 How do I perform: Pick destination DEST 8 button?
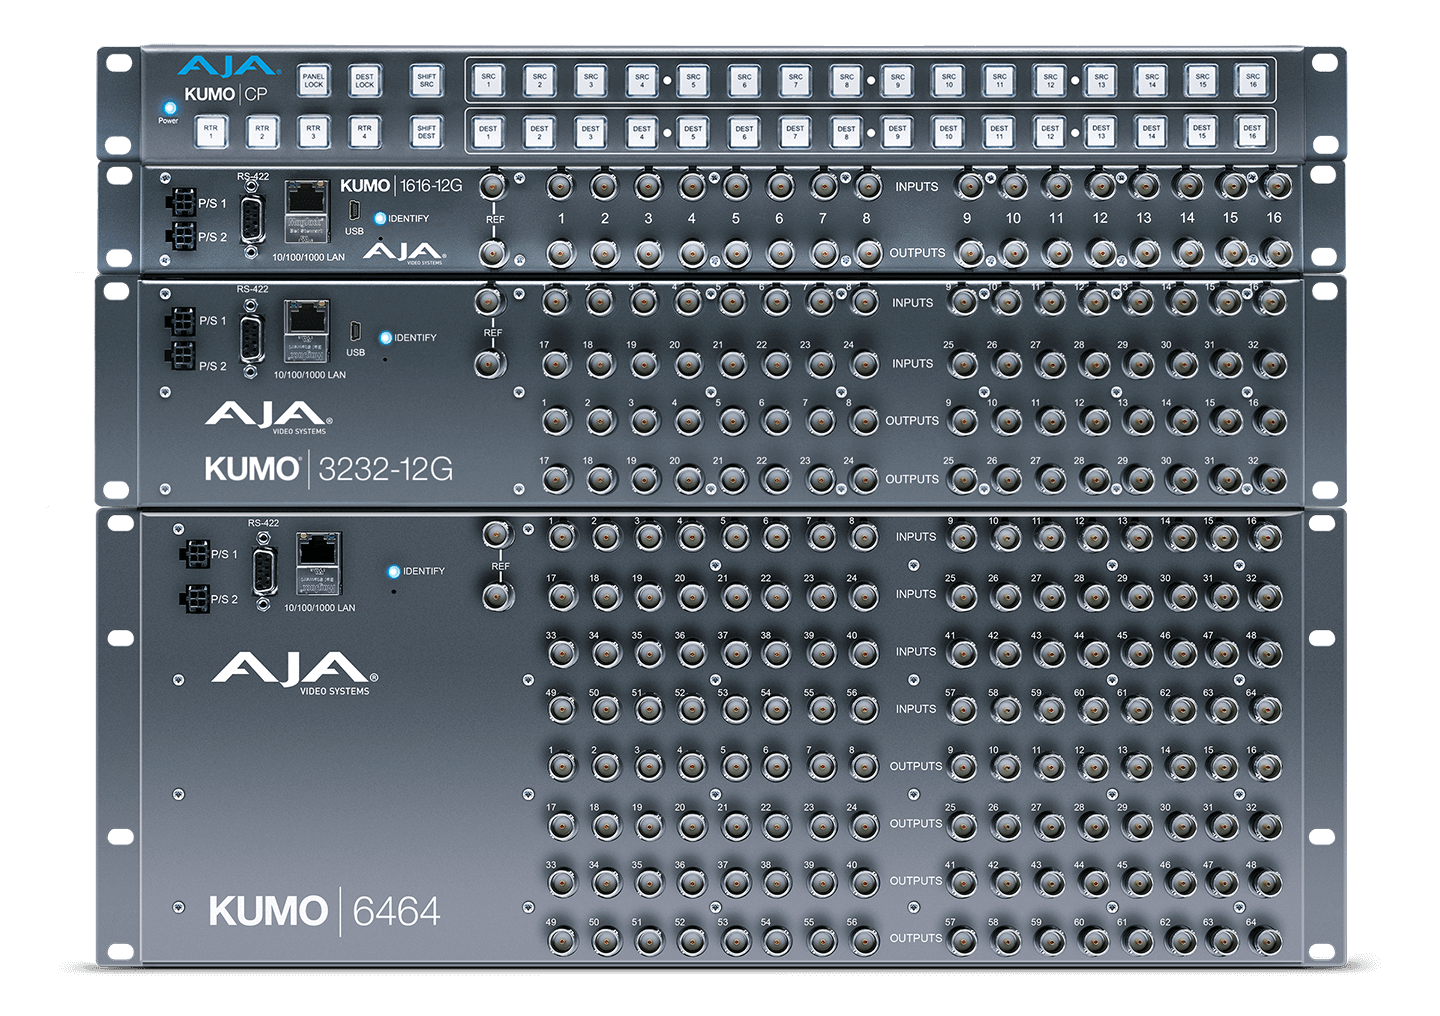[847, 132]
